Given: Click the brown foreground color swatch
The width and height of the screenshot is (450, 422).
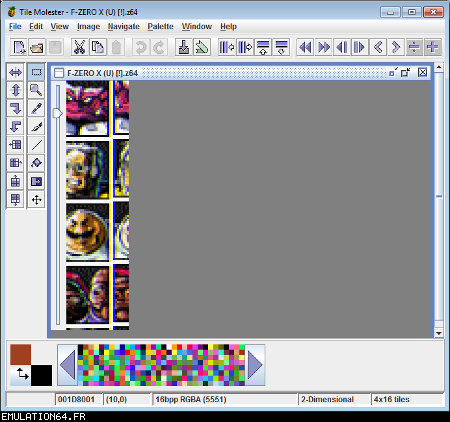Looking at the screenshot, I should [20, 354].
